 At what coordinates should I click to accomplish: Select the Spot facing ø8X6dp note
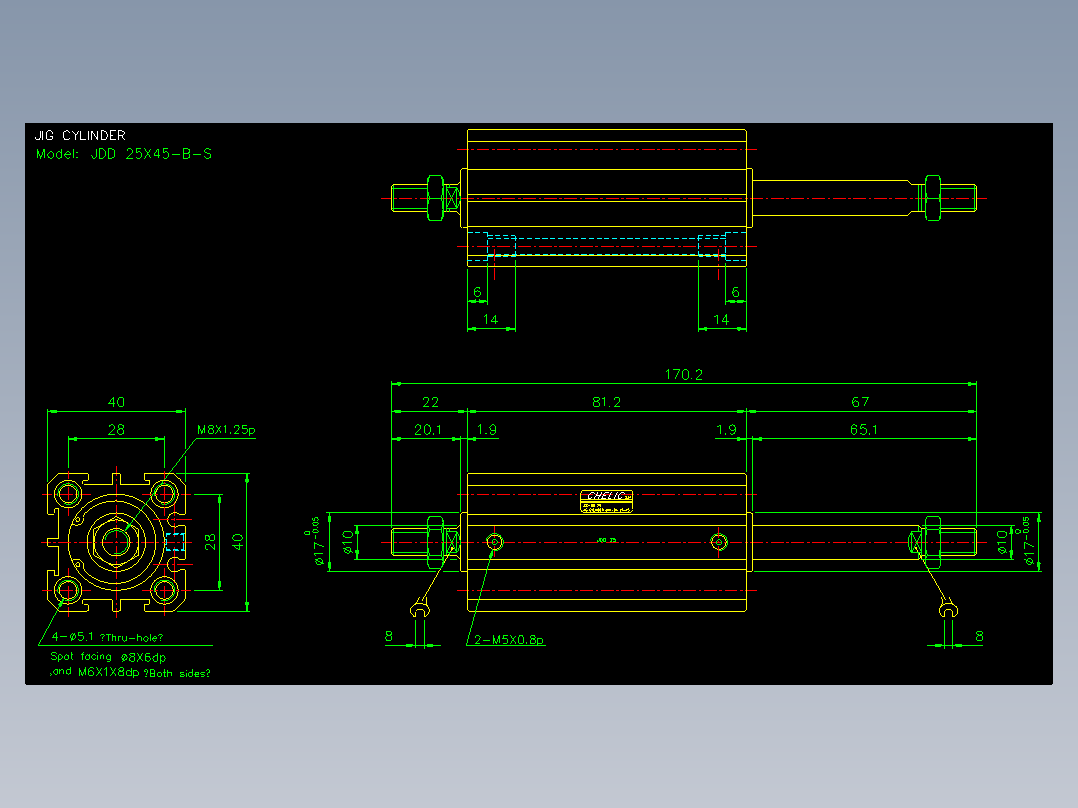coord(108,657)
